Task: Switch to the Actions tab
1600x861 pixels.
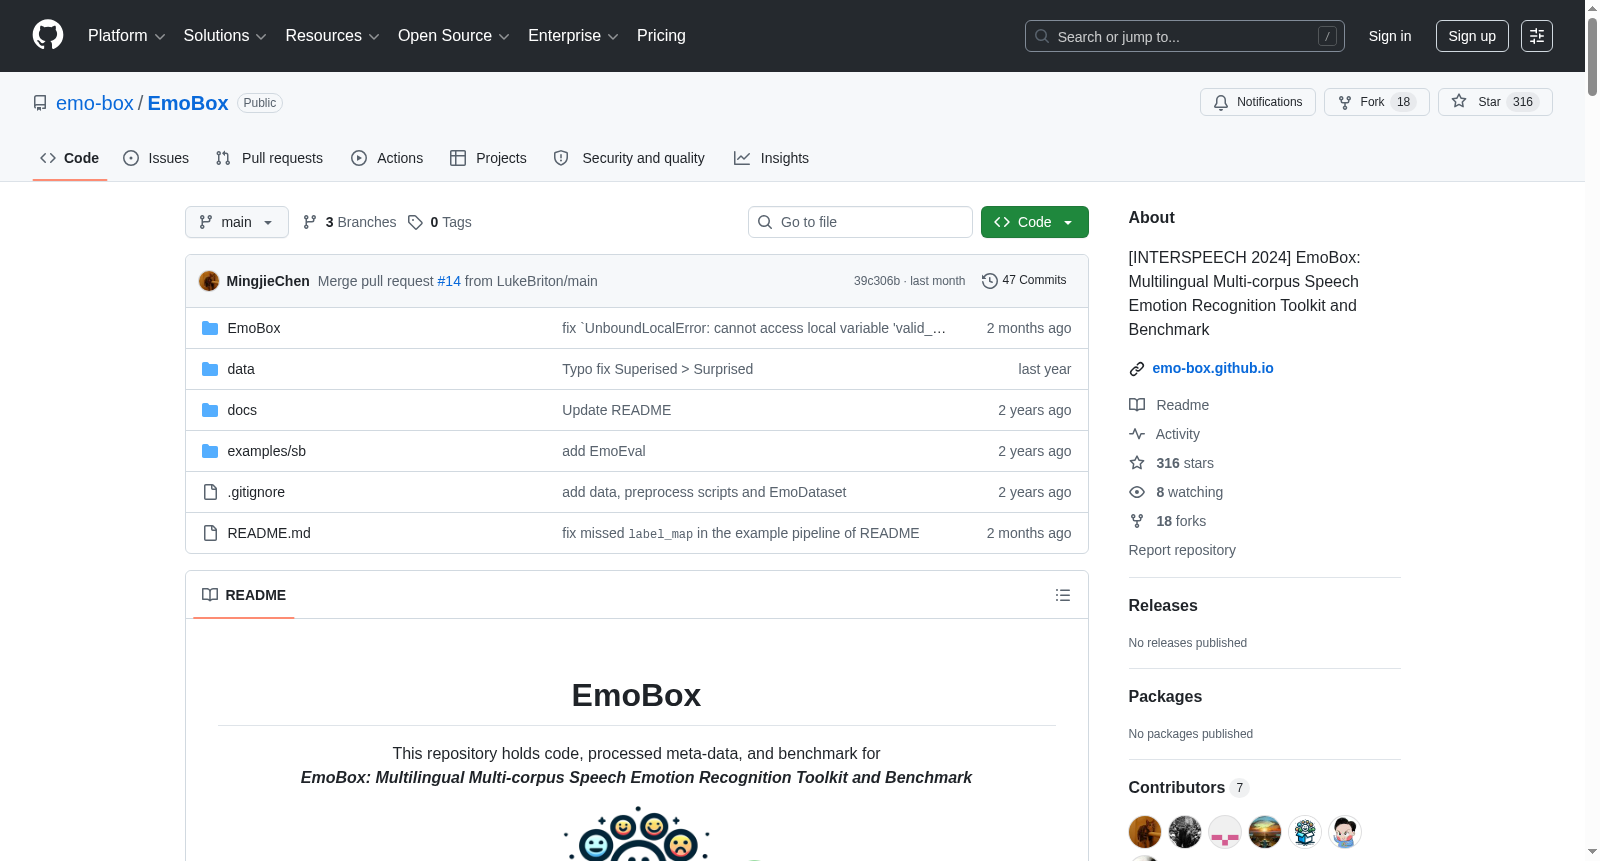Action: click(387, 158)
